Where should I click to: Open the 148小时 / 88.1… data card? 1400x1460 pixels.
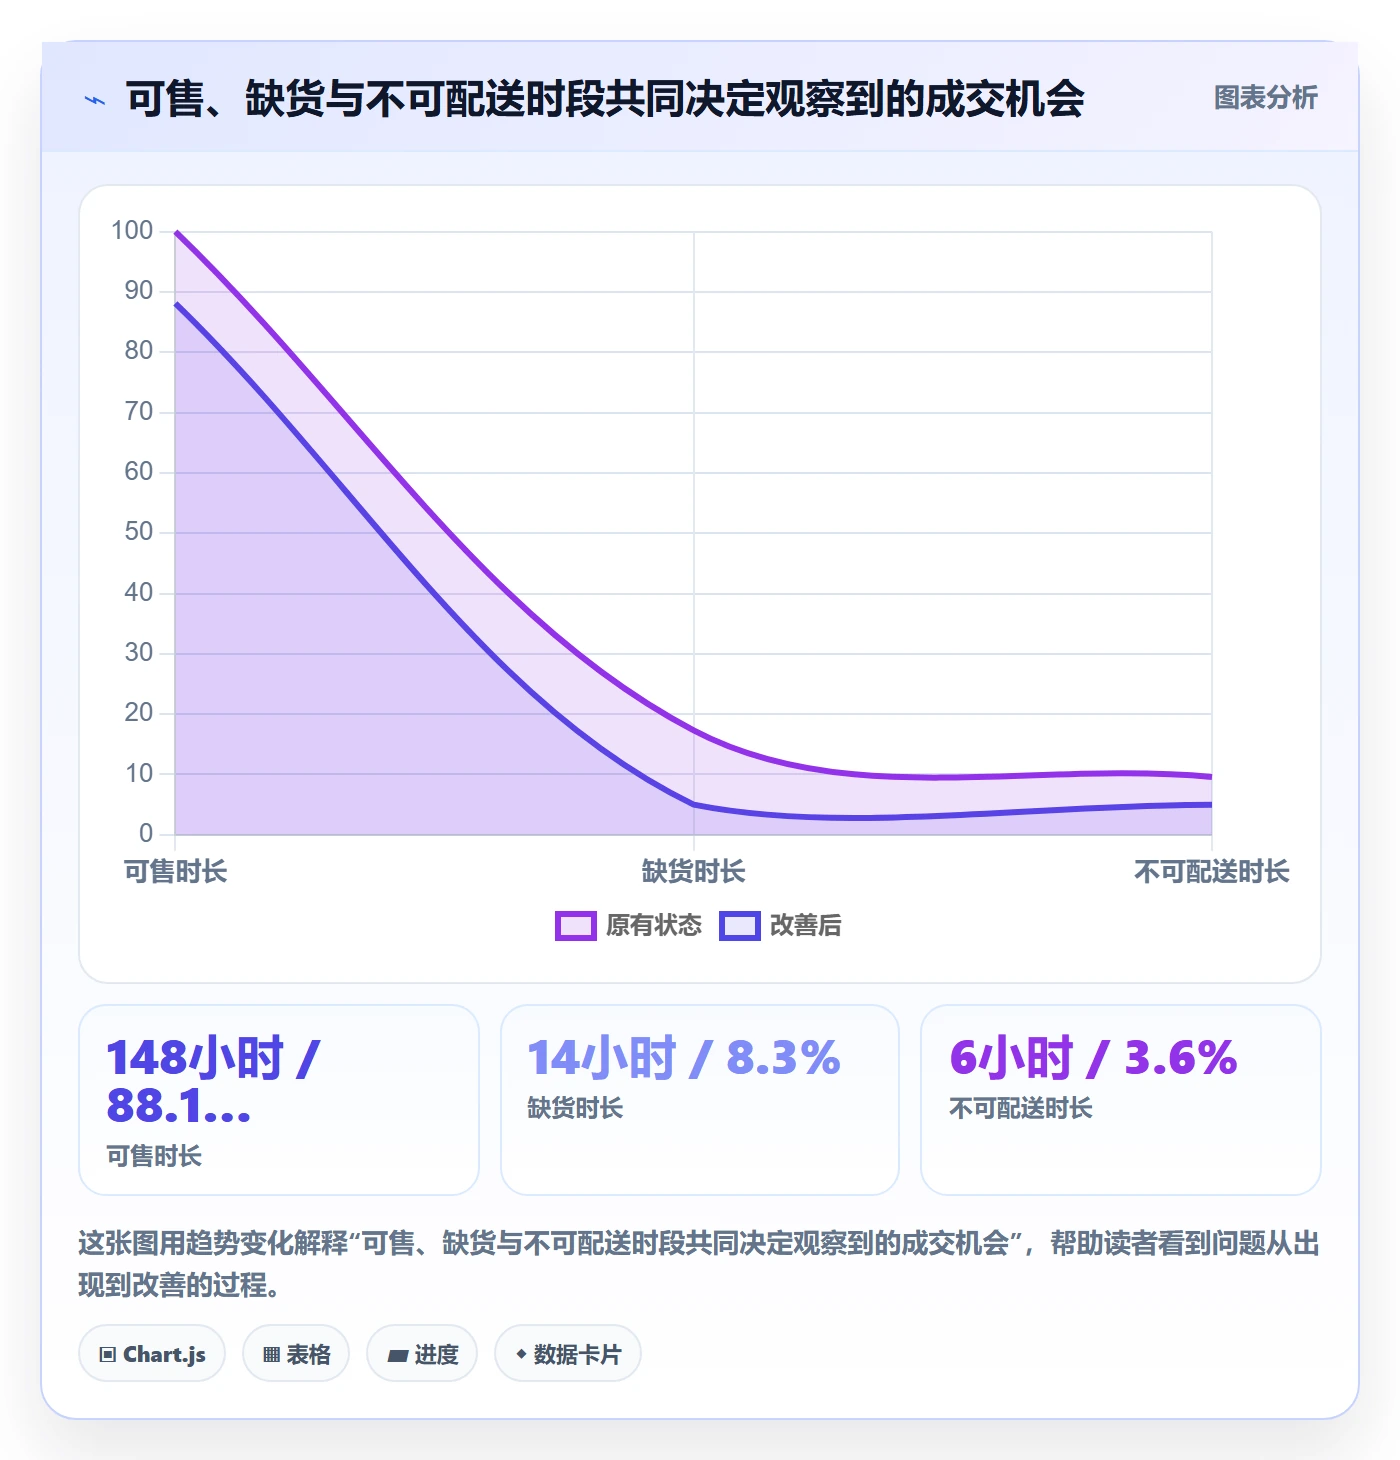click(x=279, y=1100)
